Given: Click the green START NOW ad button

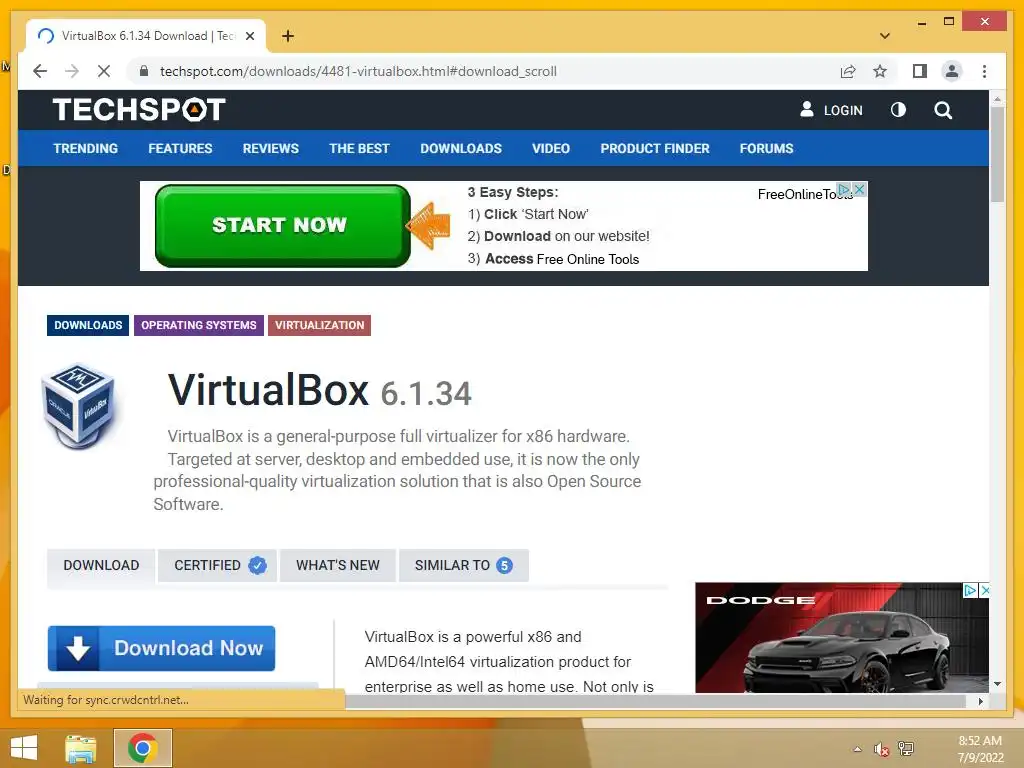Looking at the screenshot, I should [x=282, y=225].
